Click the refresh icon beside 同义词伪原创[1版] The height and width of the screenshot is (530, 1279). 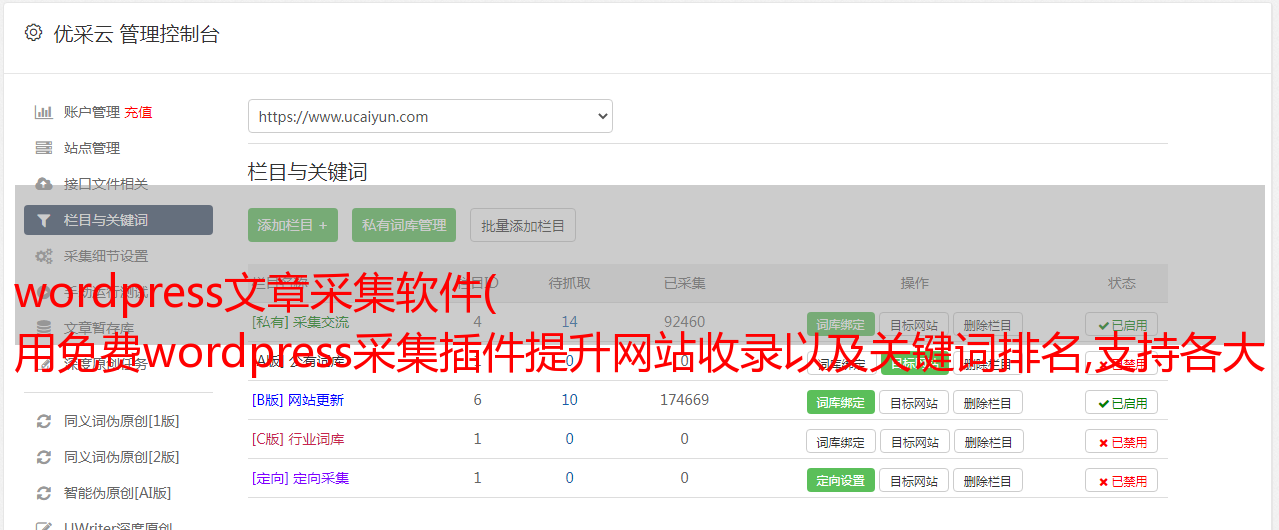pyautogui.click(x=43, y=421)
